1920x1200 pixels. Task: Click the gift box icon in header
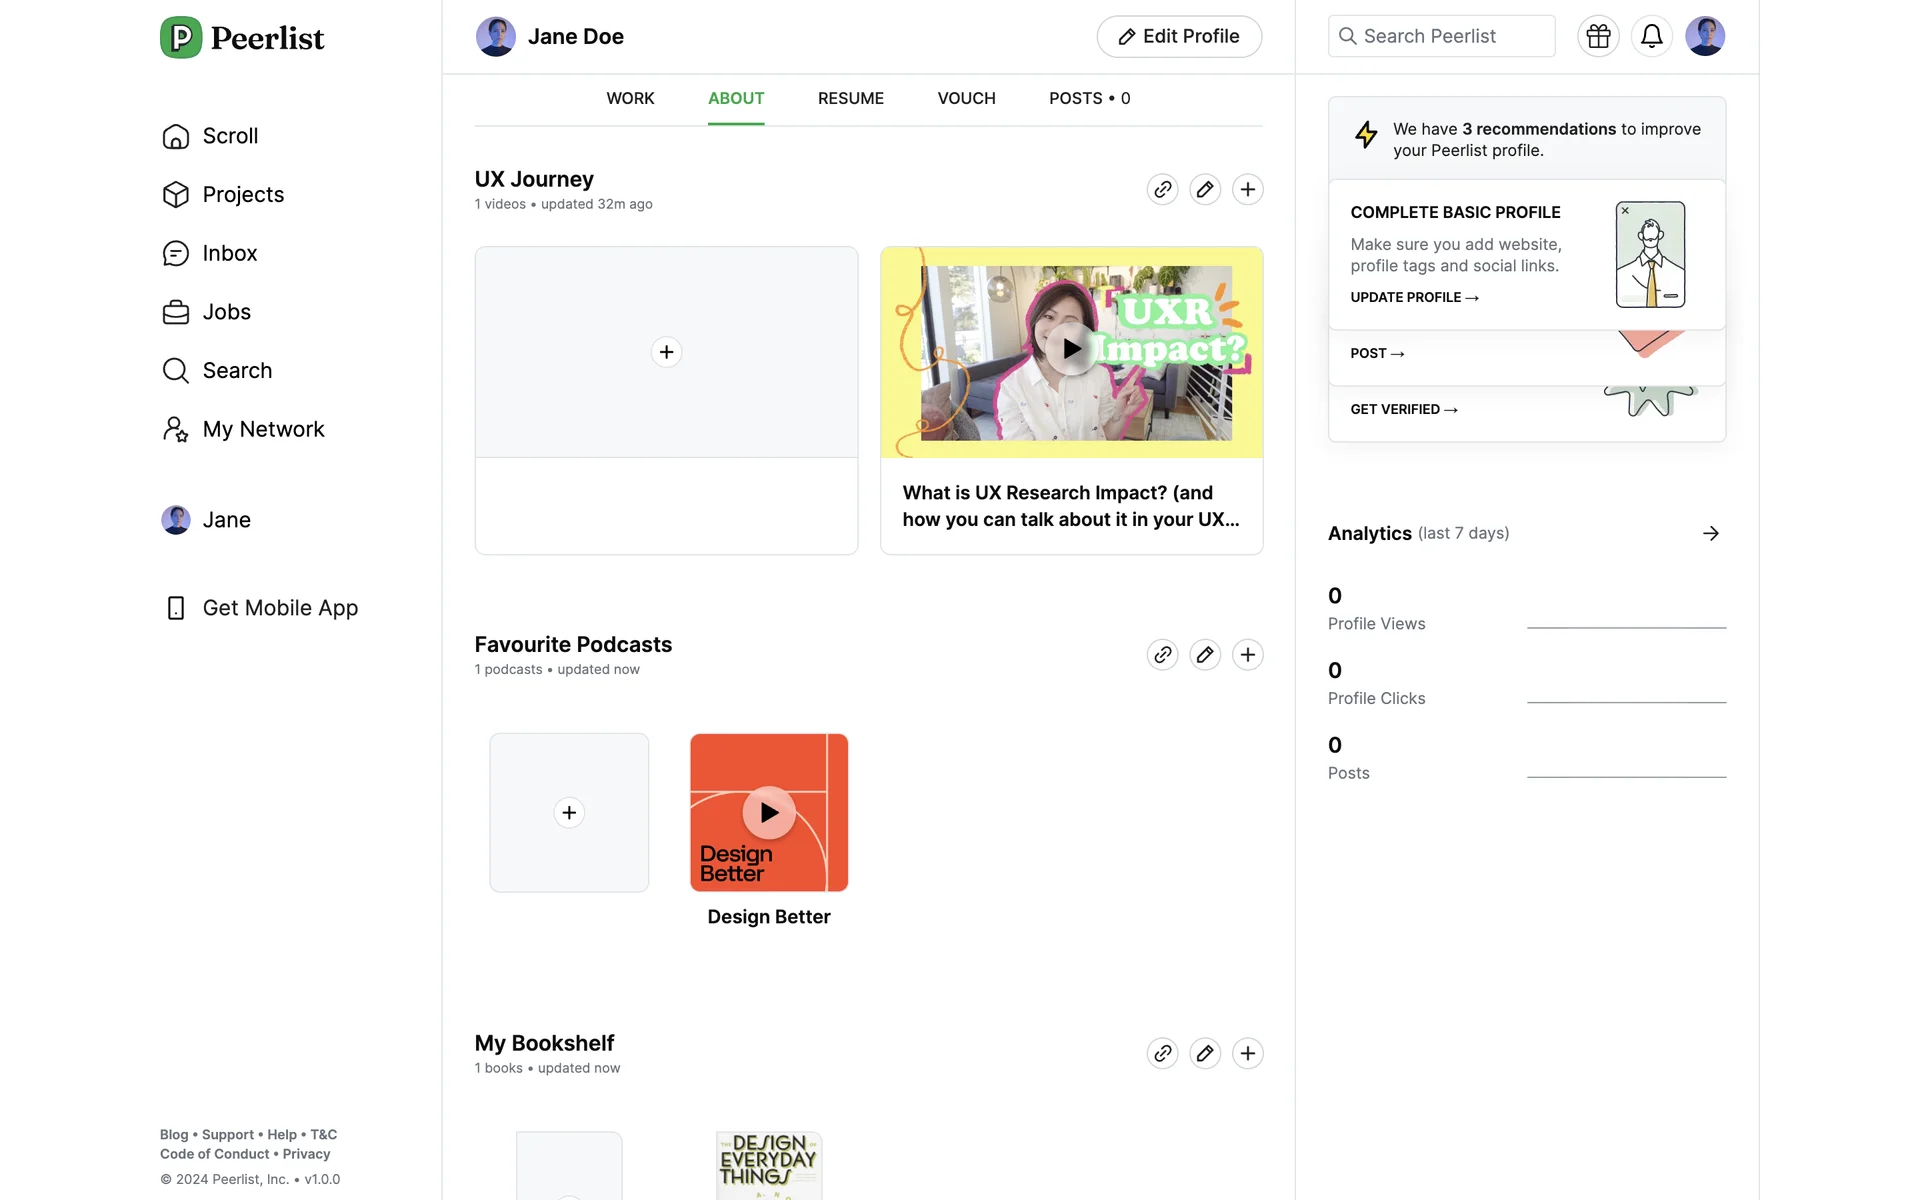[1598, 36]
